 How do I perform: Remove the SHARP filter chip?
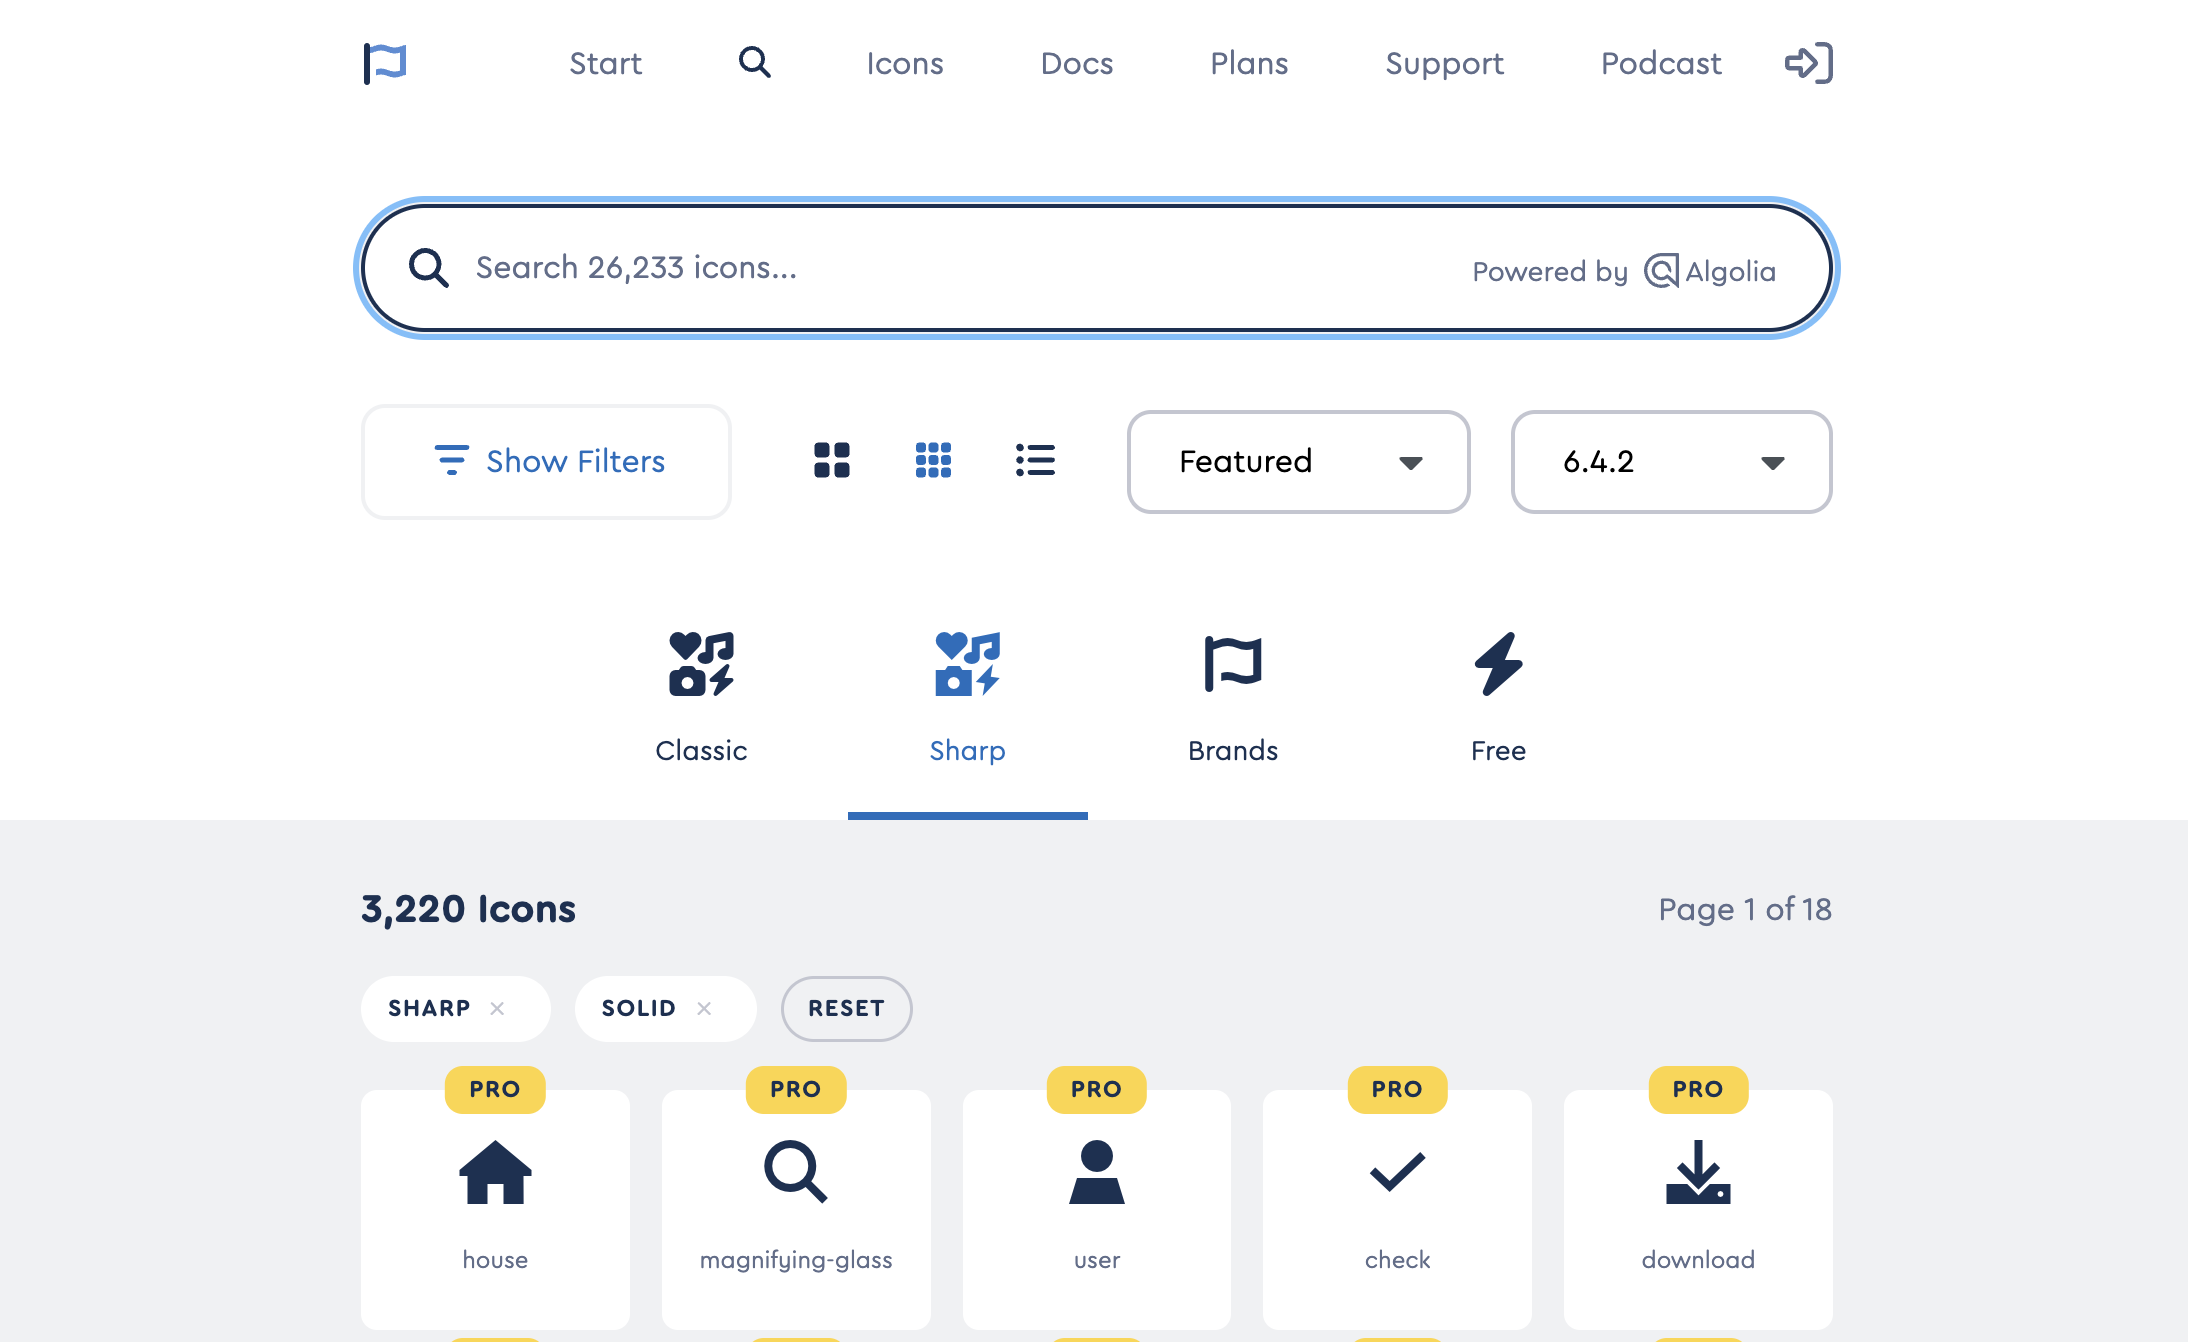(497, 1008)
